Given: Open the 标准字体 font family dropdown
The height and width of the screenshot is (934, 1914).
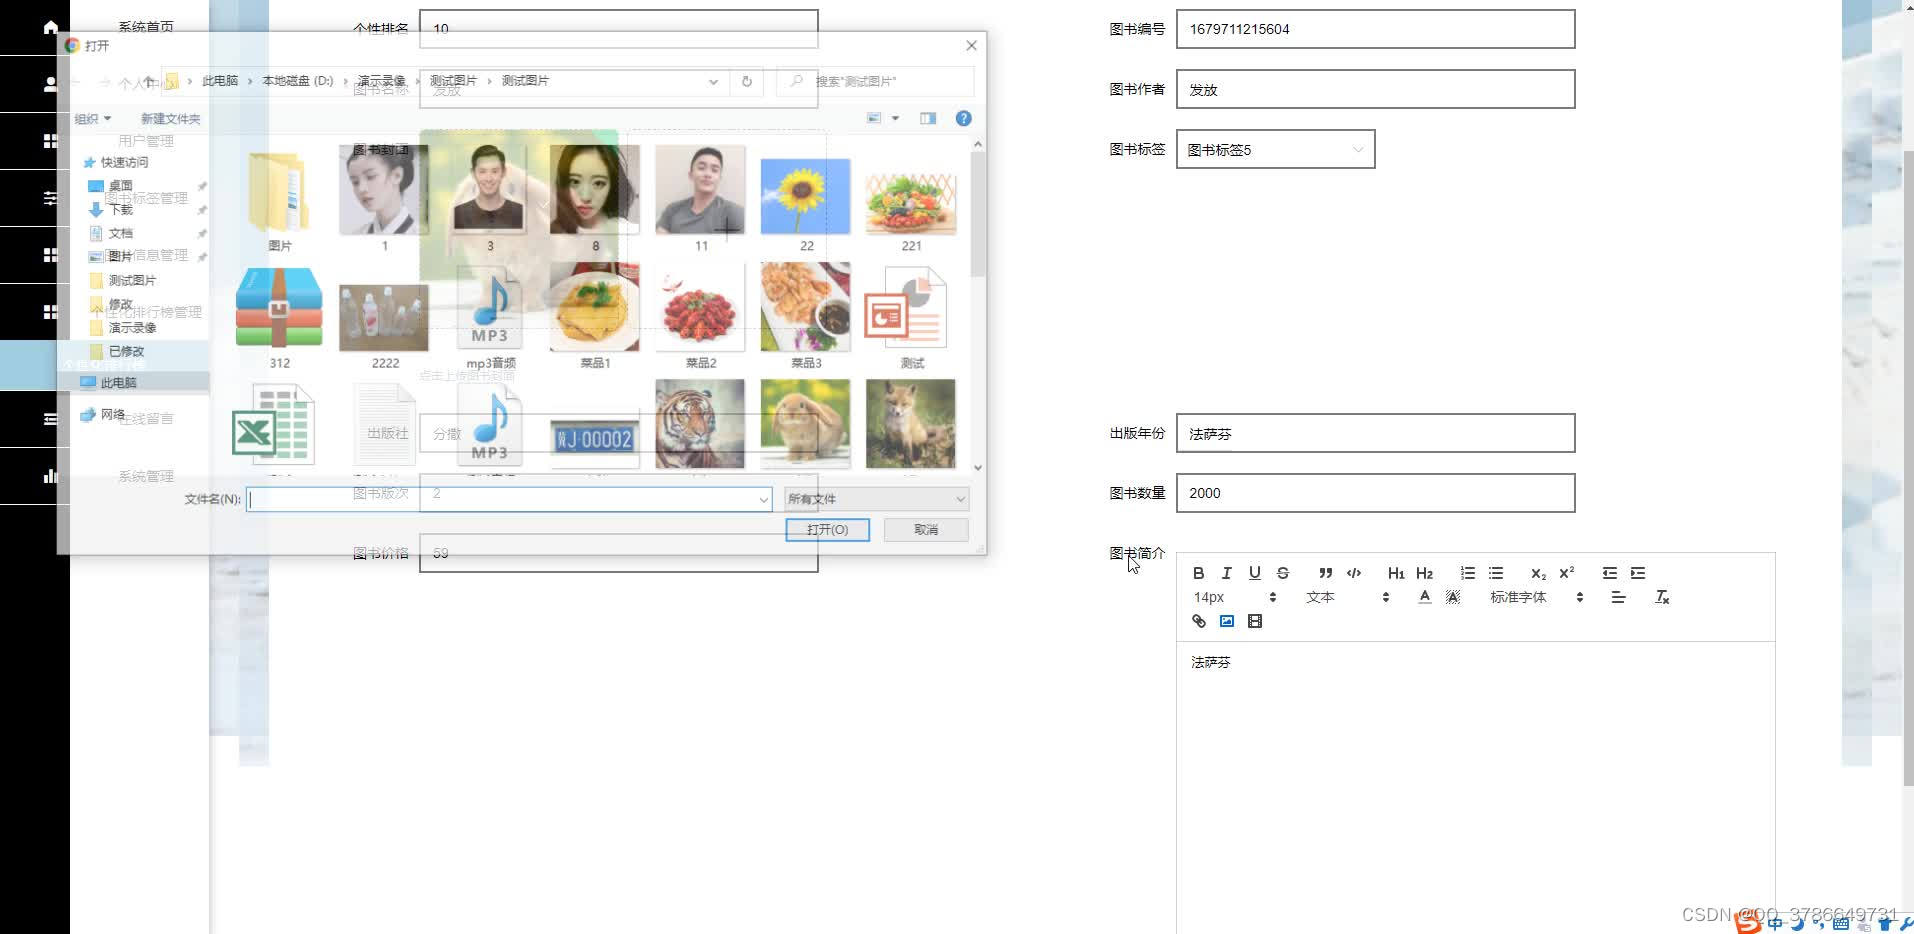Looking at the screenshot, I should pyautogui.click(x=1536, y=597).
